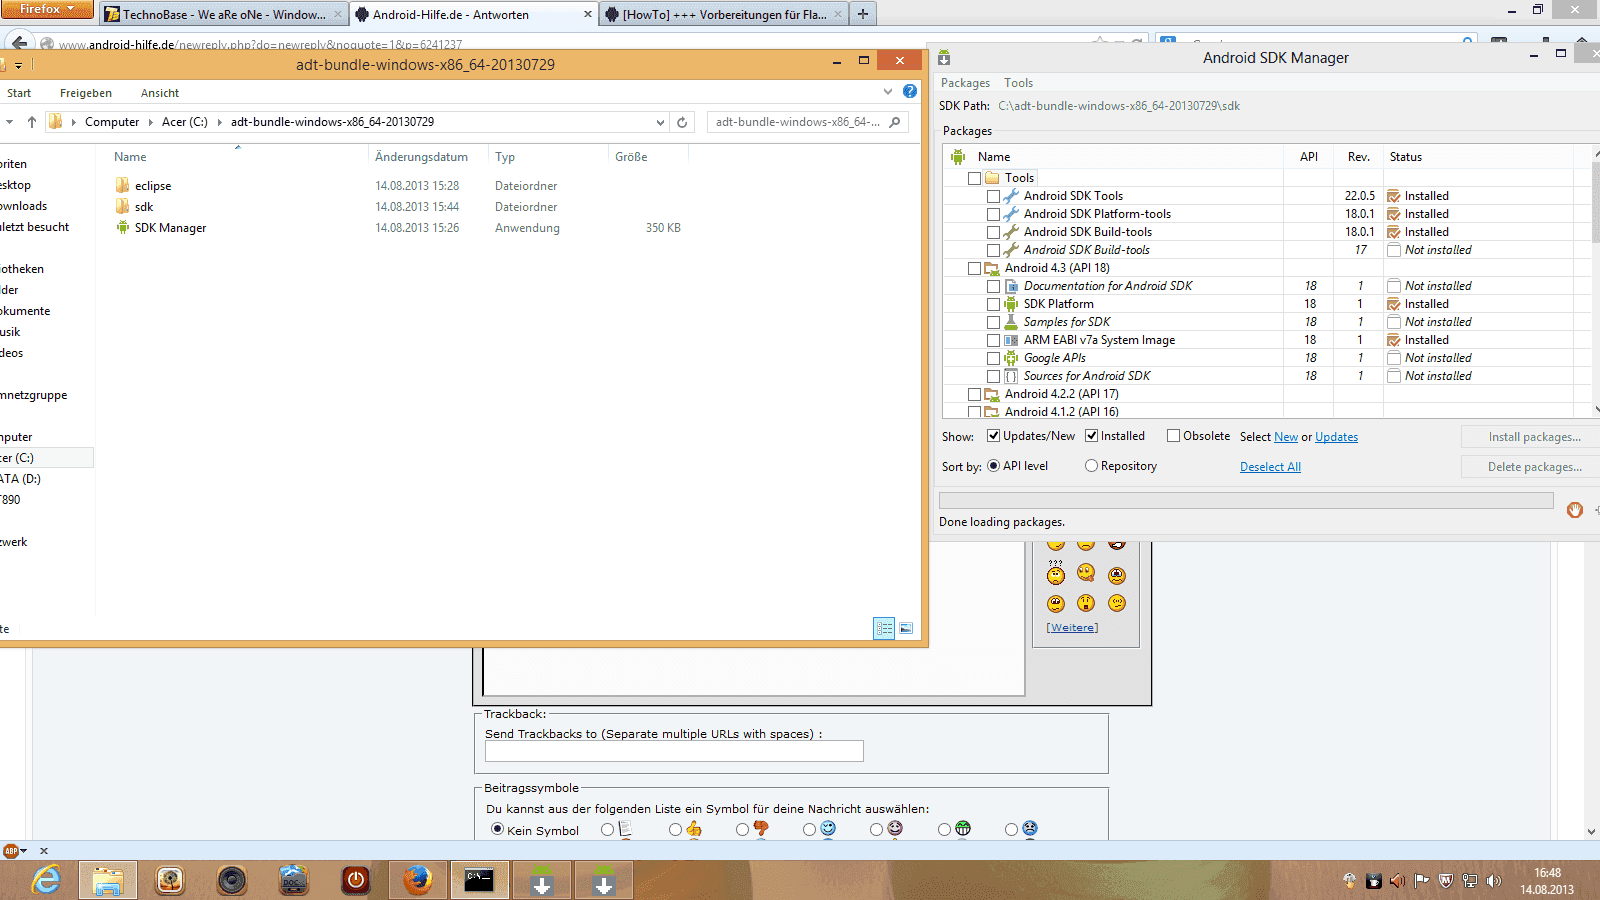Click the Deselect All link
This screenshot has width=1600, height=900.
click(1270, 467)
